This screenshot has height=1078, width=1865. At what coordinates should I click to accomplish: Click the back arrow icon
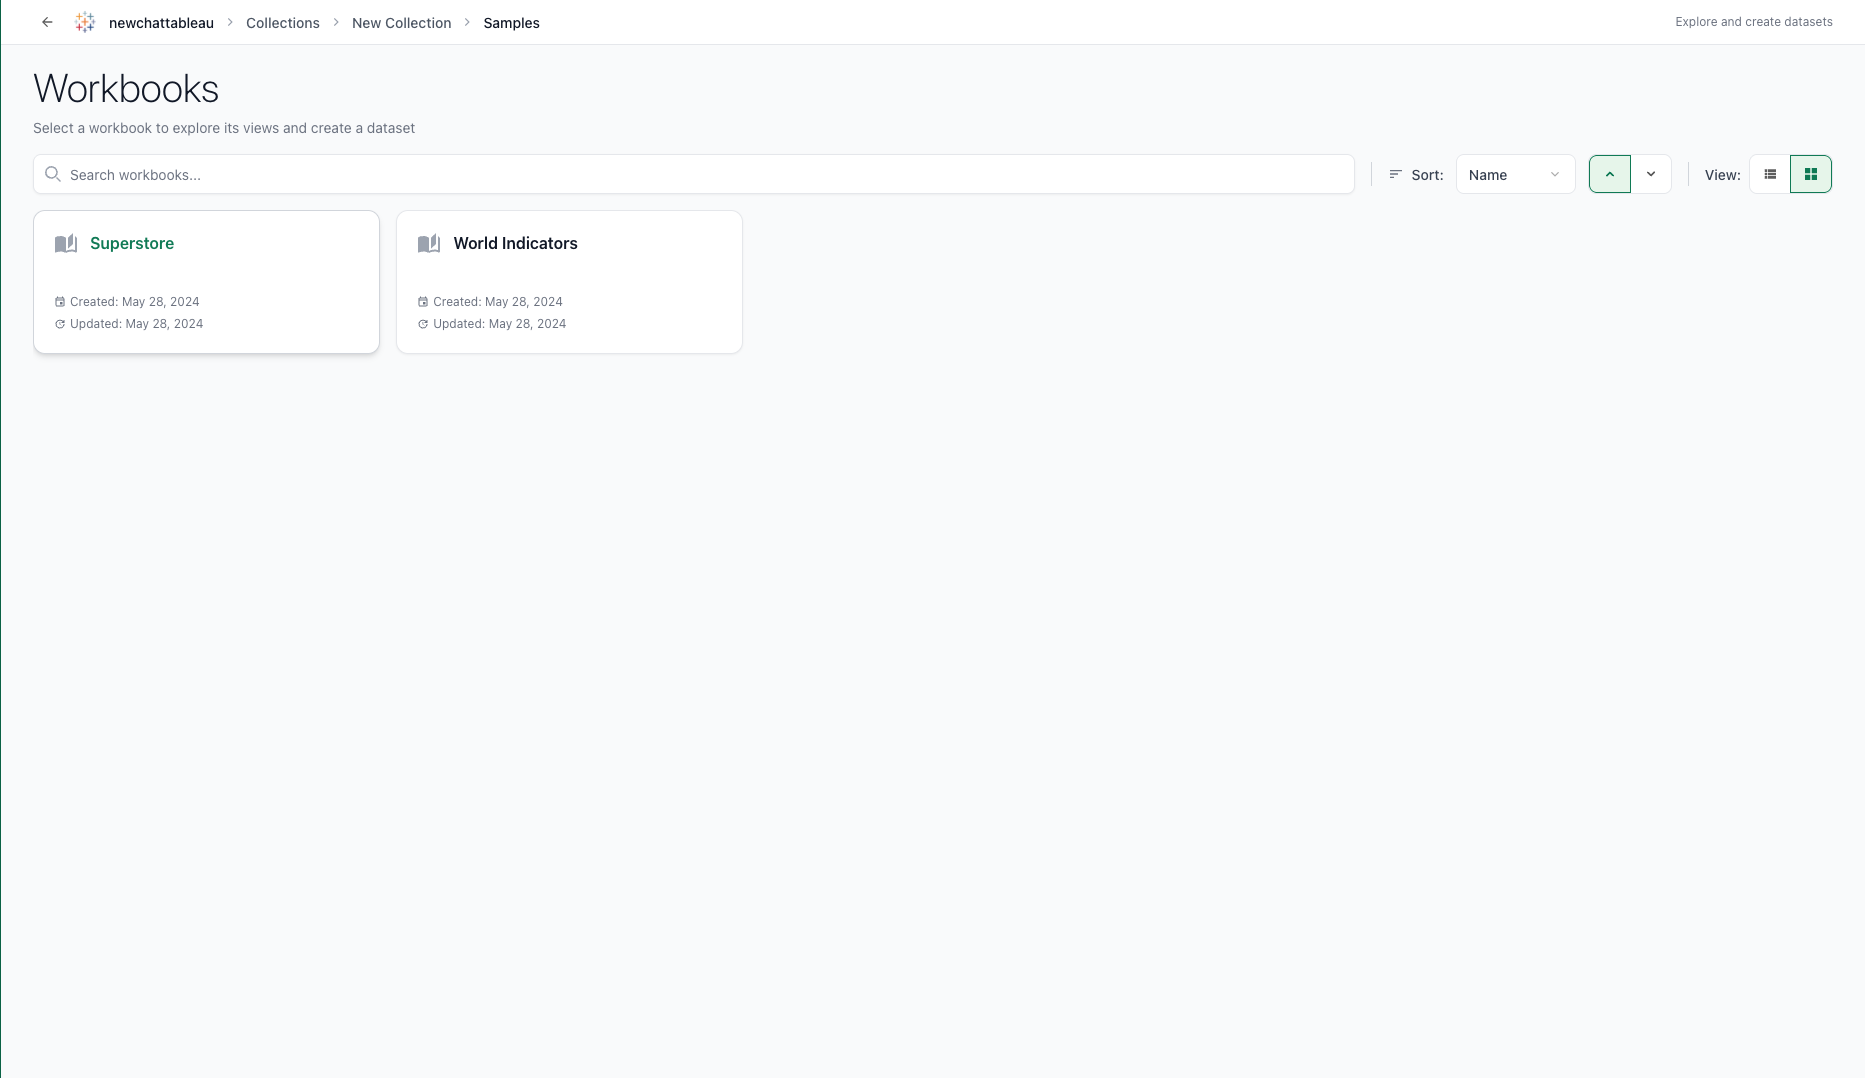coord(47,21)
